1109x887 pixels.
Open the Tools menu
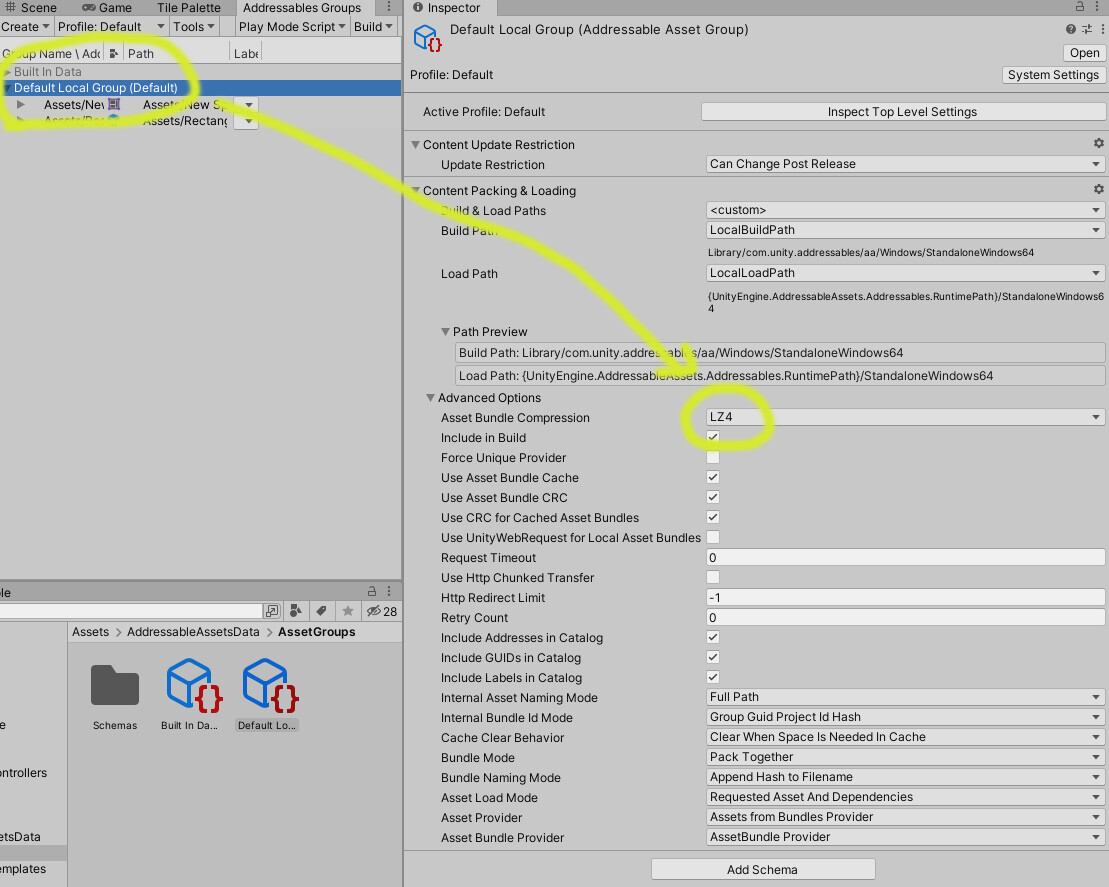pyautogui.click(x=194, y=26)
